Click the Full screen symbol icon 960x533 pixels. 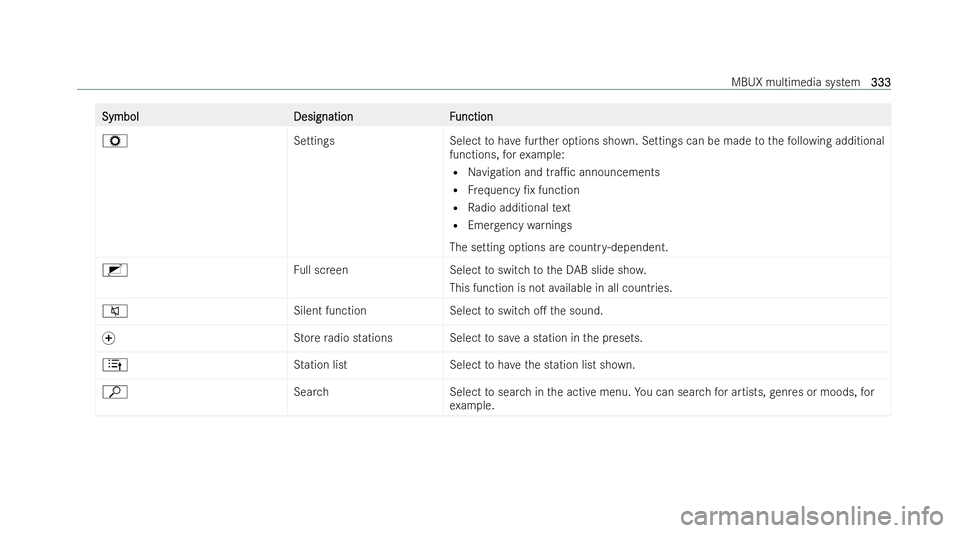tap(115, 270)
